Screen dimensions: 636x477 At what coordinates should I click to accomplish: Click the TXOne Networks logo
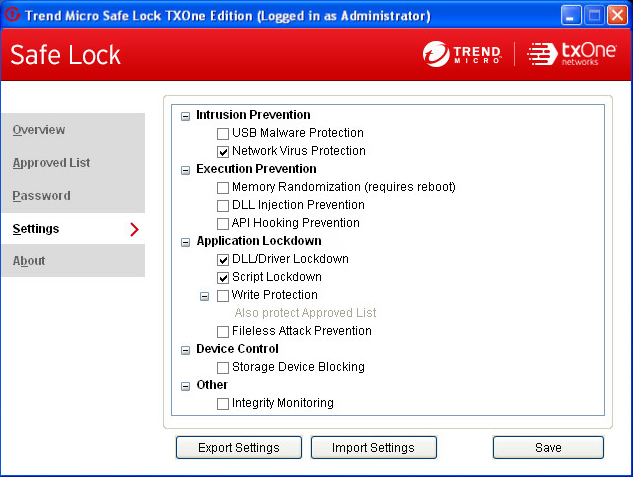click(x=566, y=54)
